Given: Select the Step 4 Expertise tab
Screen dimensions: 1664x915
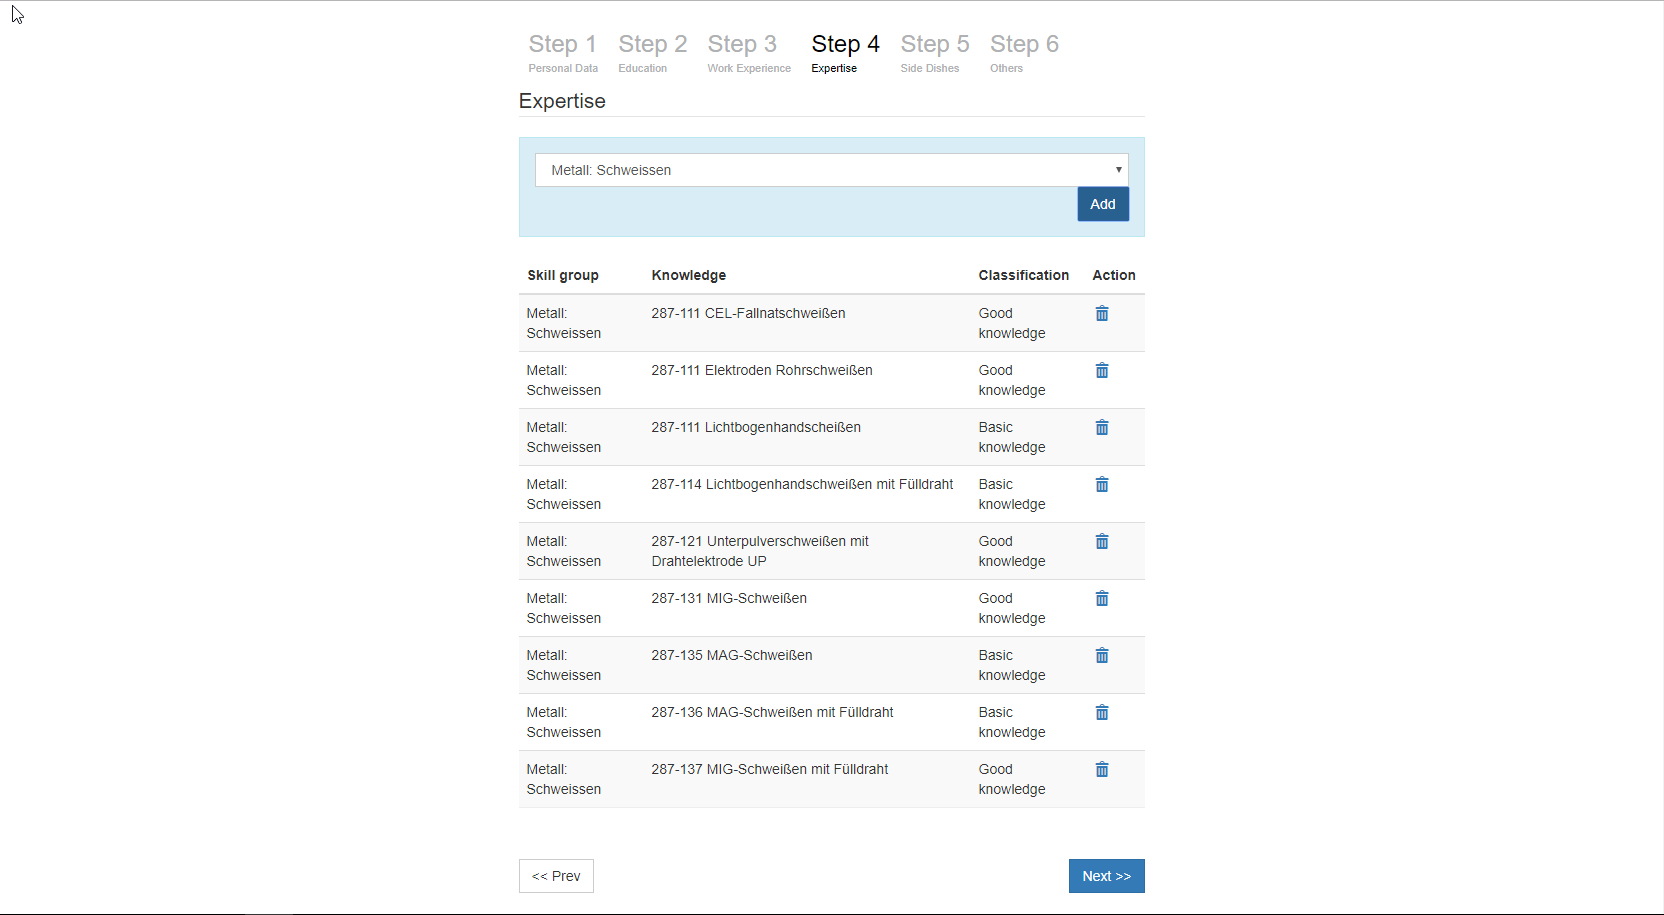Looking at the screenshot, I should tap(845, 53).
